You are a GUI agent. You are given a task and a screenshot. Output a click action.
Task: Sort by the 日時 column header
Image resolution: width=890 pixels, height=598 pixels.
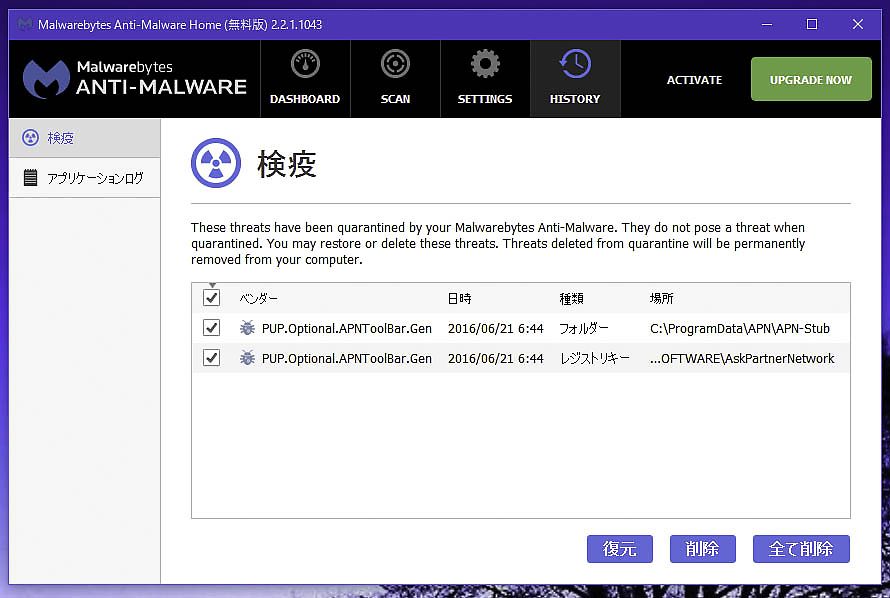459,298
